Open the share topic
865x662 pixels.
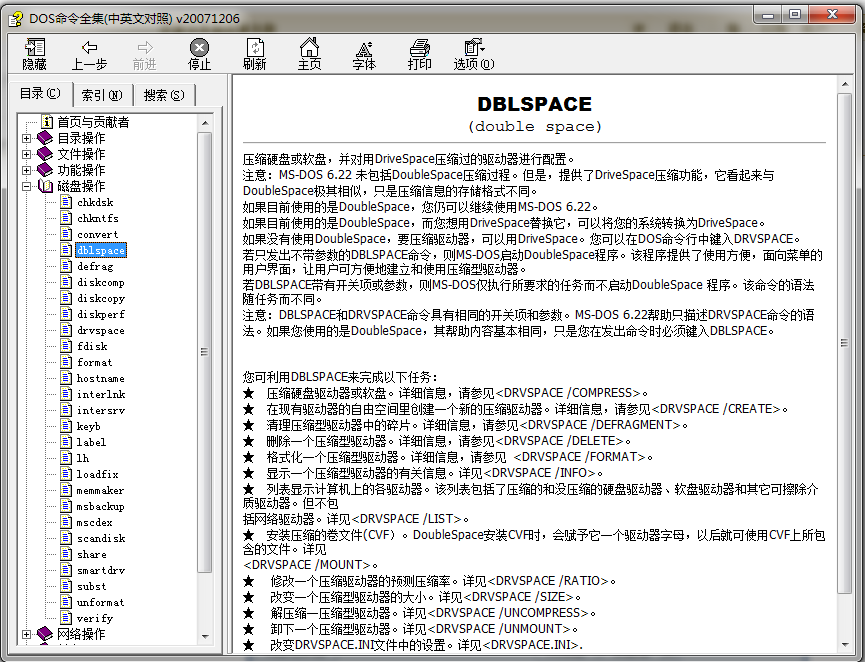point(92,554)
